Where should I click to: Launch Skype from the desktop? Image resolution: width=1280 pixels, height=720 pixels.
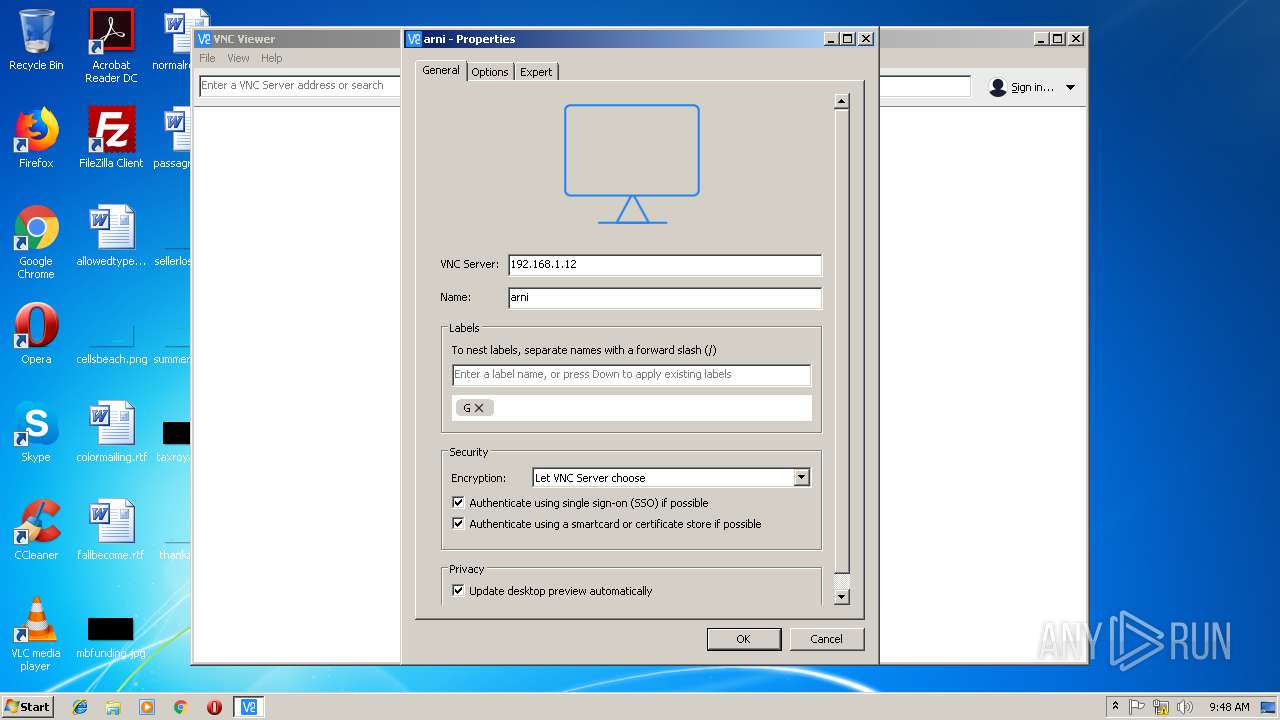click(36, 432)
